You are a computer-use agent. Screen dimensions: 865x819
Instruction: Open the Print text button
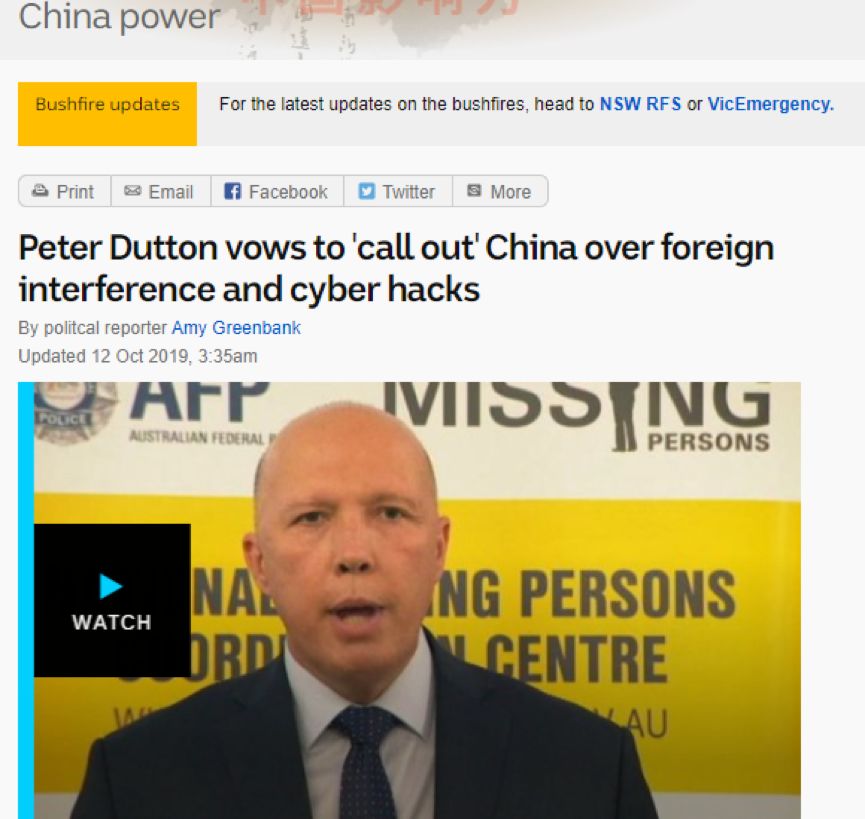[75, 192]
